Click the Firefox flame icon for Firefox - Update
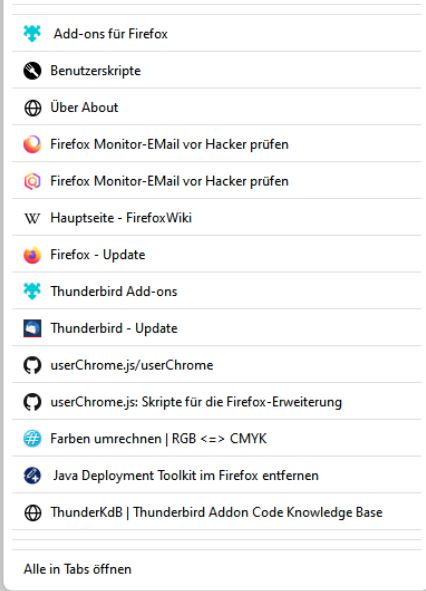This screenshot has height=591, width=426. pyautogui.click(x=32, y=255)
